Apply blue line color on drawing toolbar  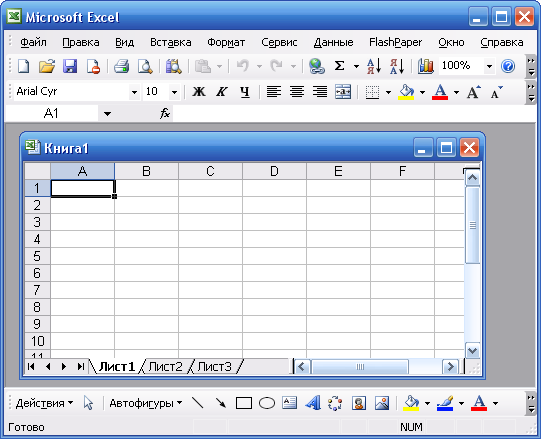click(x=445, y=403)
